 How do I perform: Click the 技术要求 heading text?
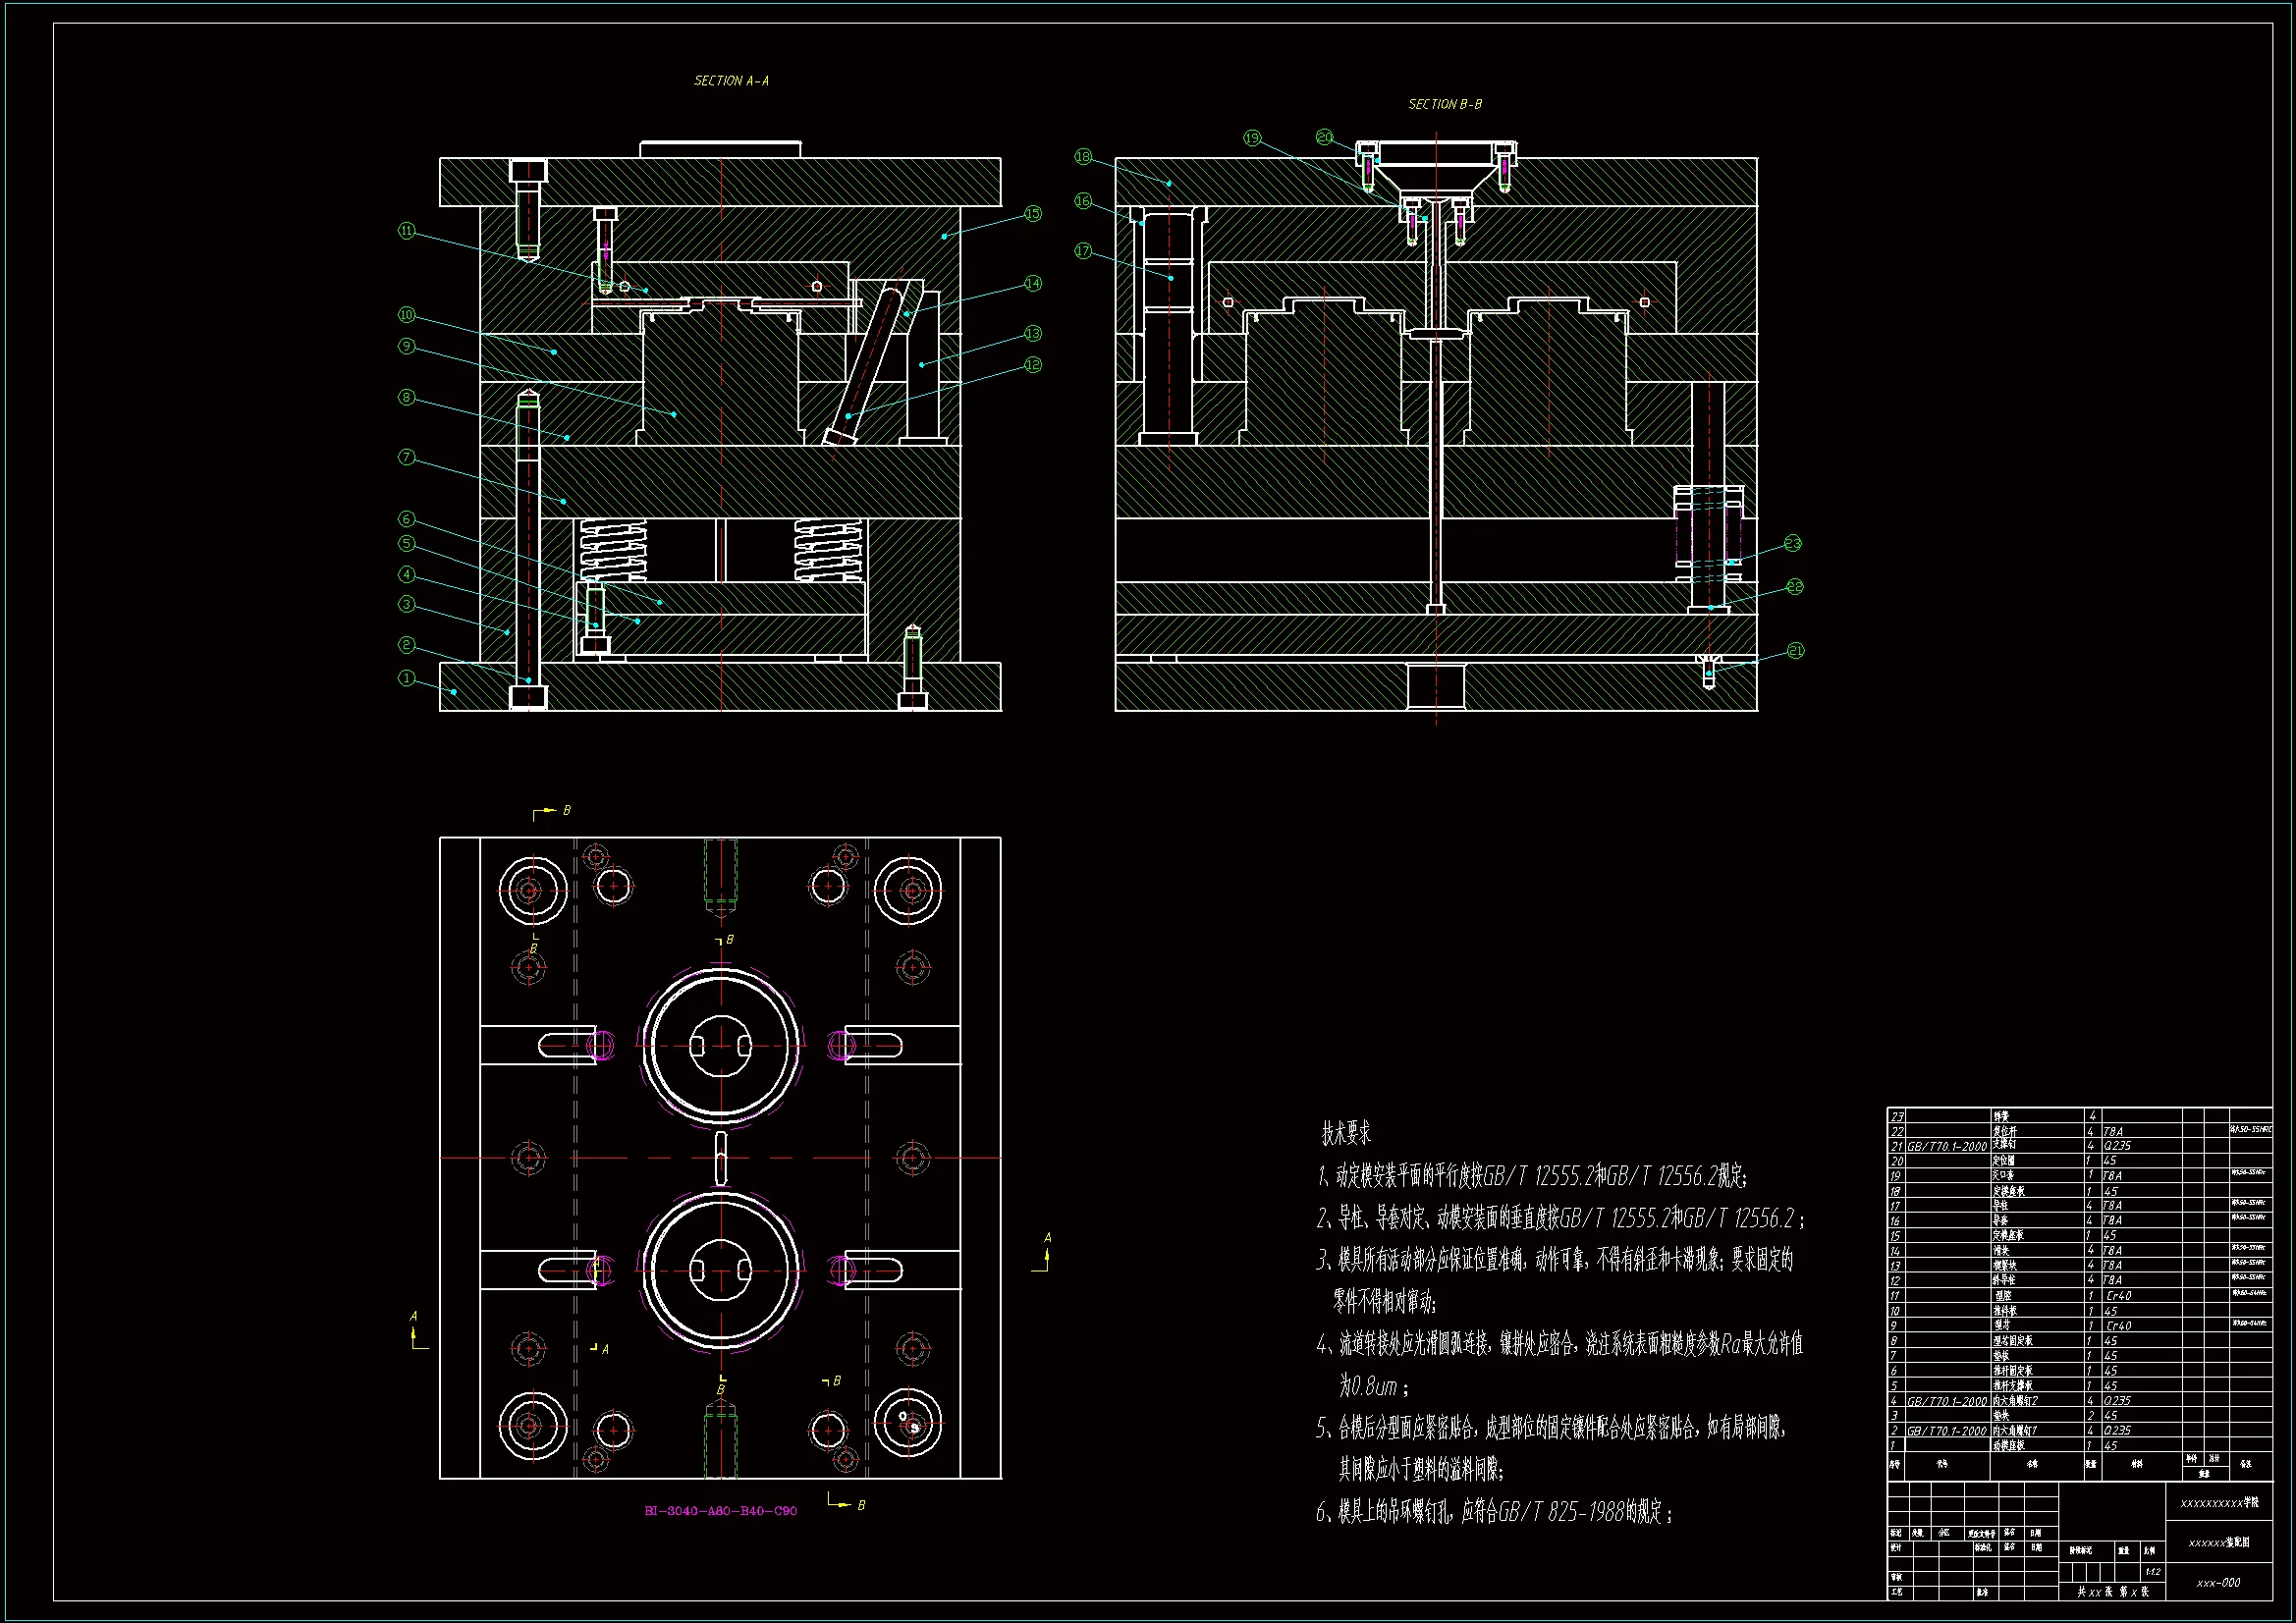click(x=1346, y=1134)
